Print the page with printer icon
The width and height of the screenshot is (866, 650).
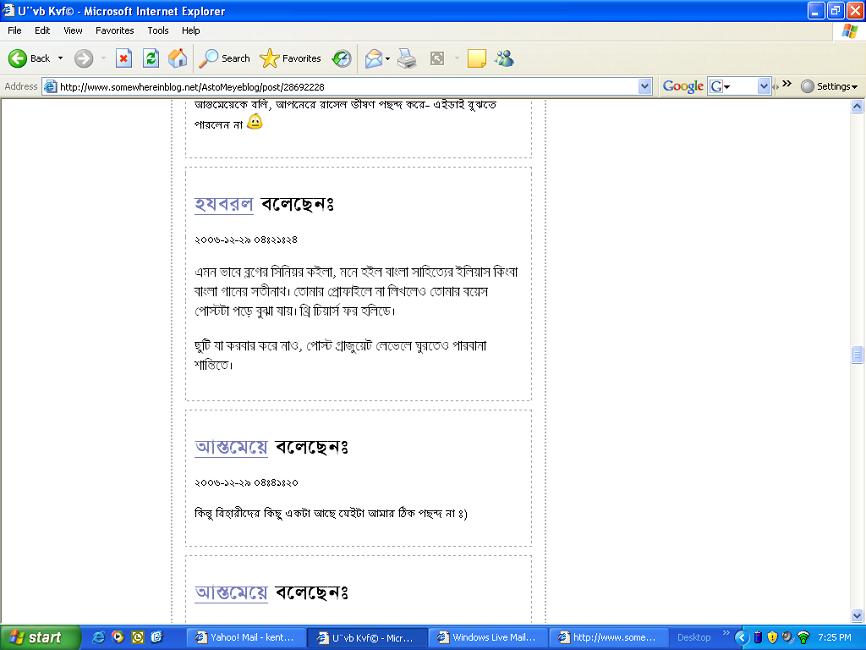pyautogui.click(x=407, y=58)
